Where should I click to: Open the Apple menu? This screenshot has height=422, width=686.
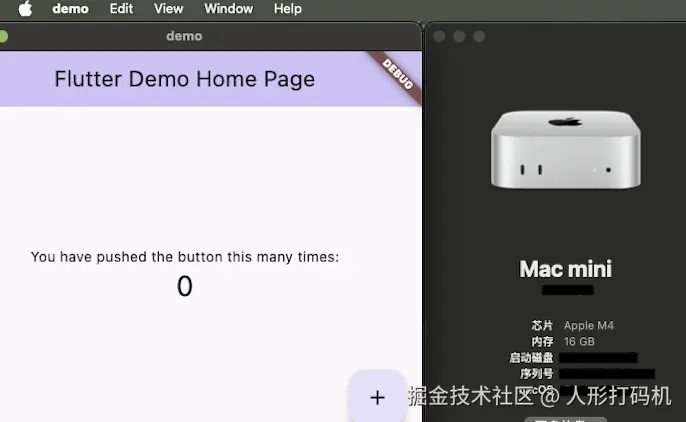25,9
